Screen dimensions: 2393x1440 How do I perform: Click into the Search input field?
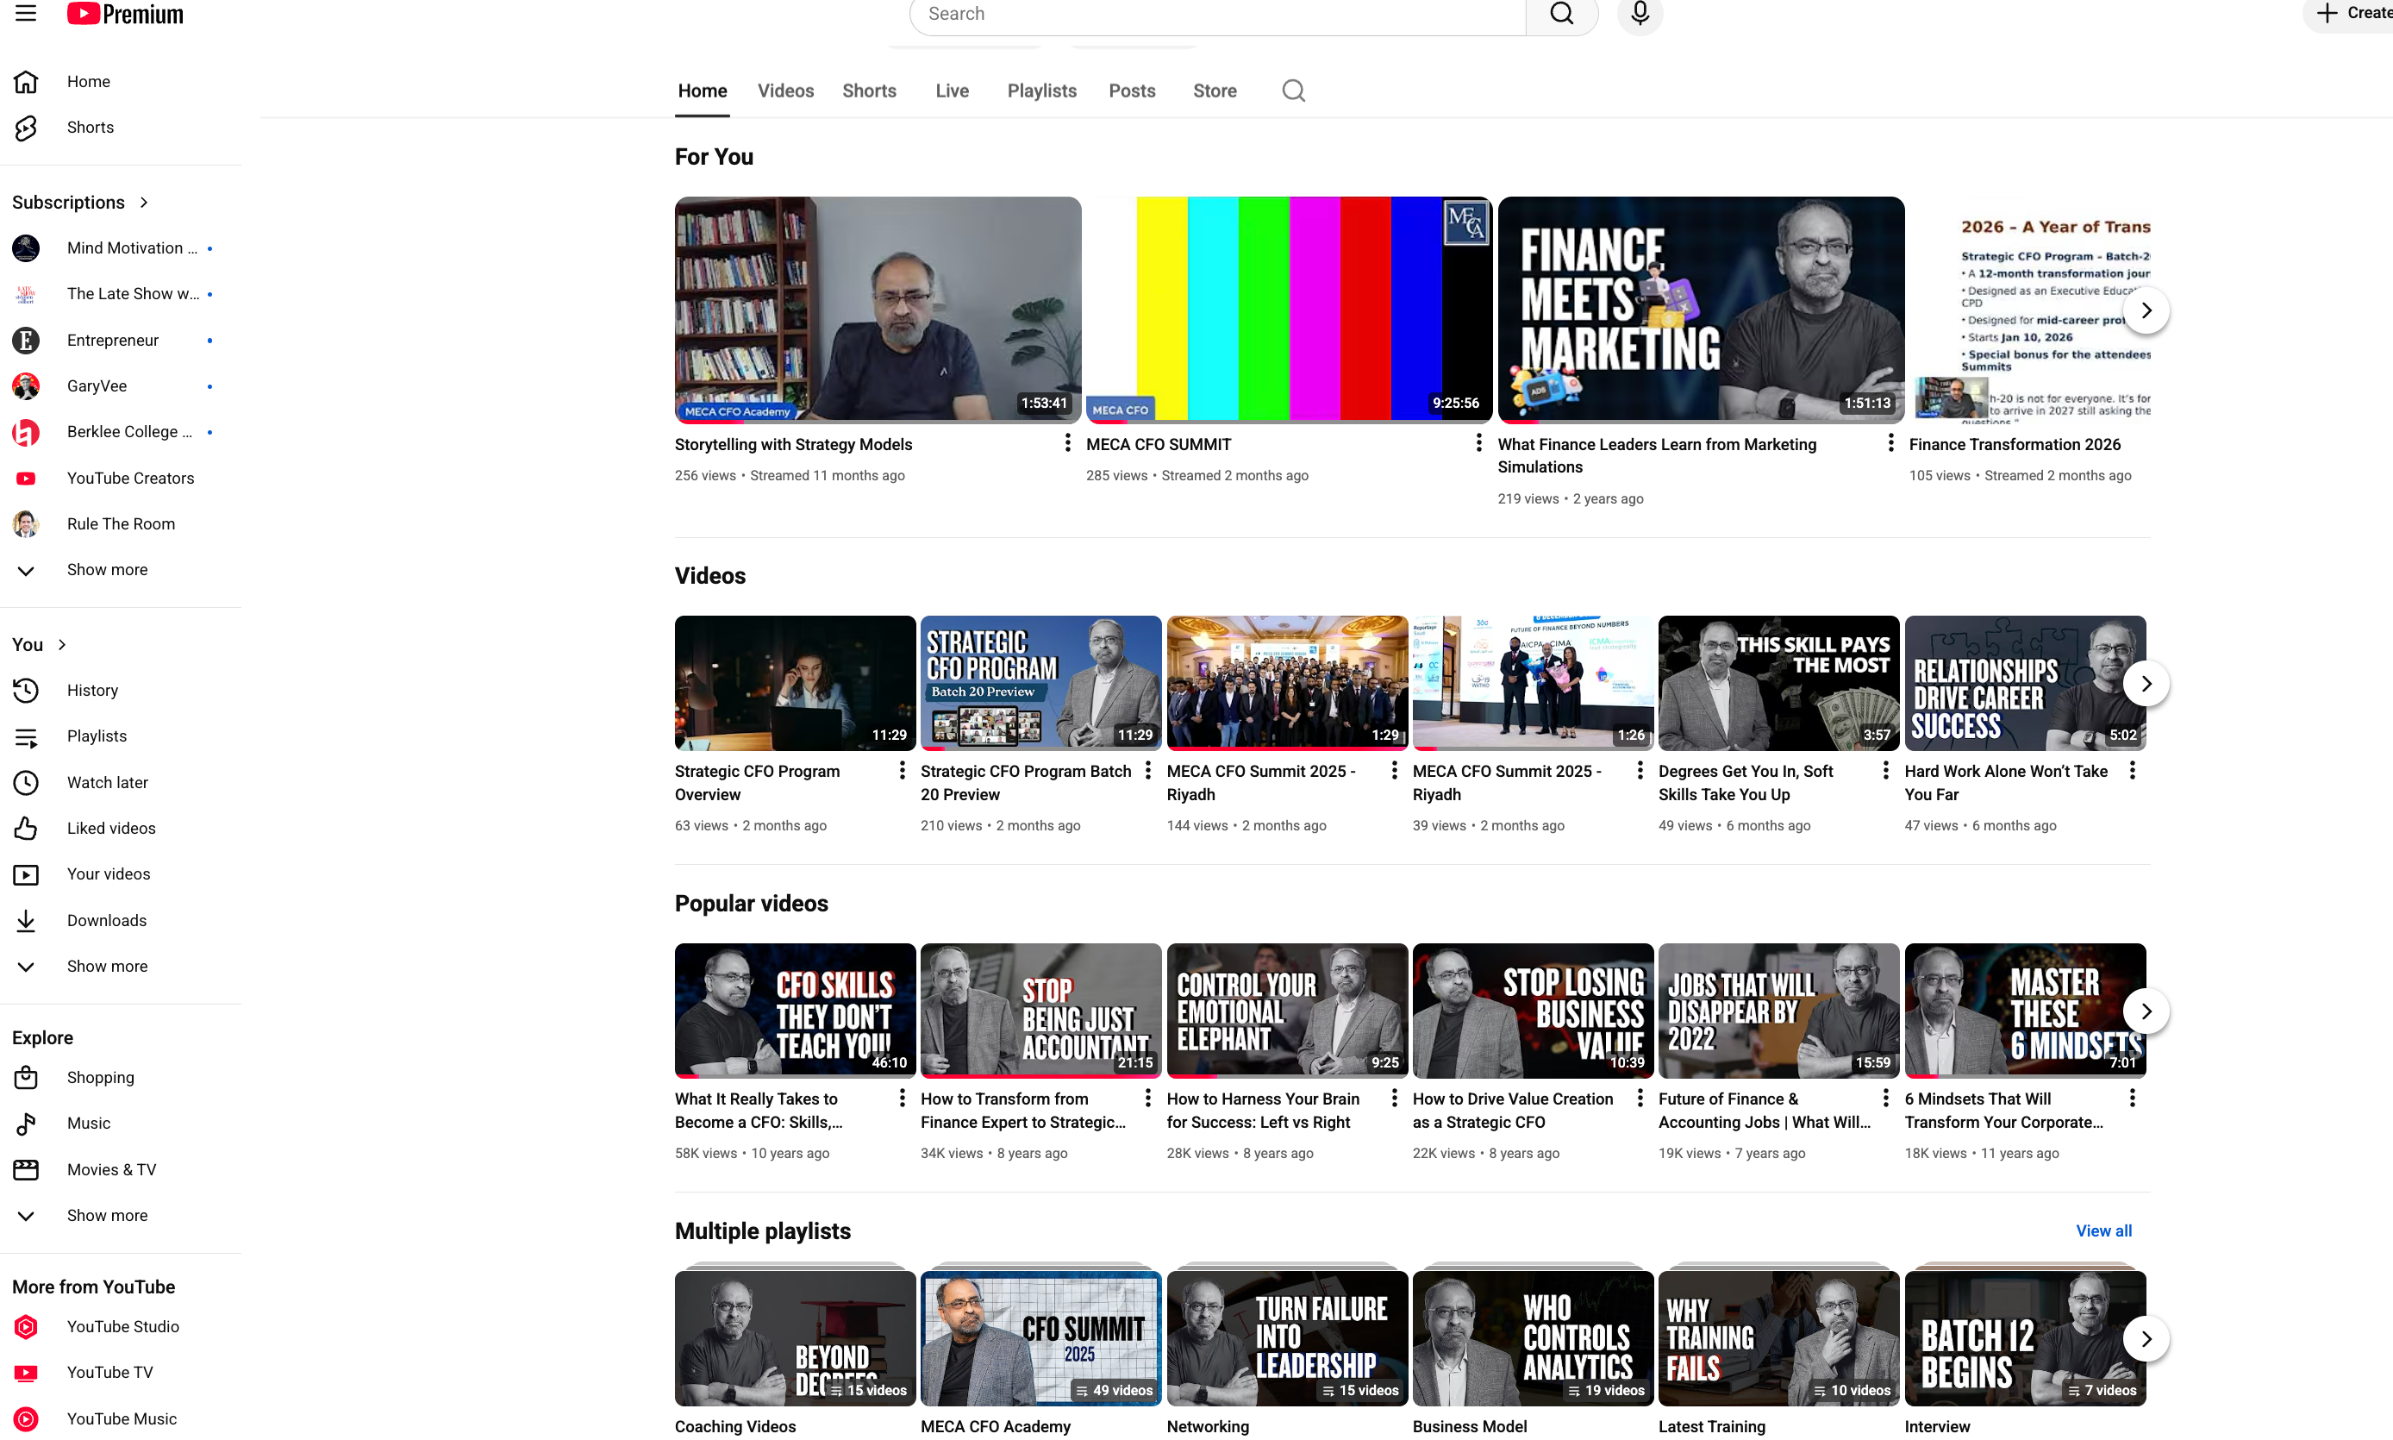(1217, 14)
